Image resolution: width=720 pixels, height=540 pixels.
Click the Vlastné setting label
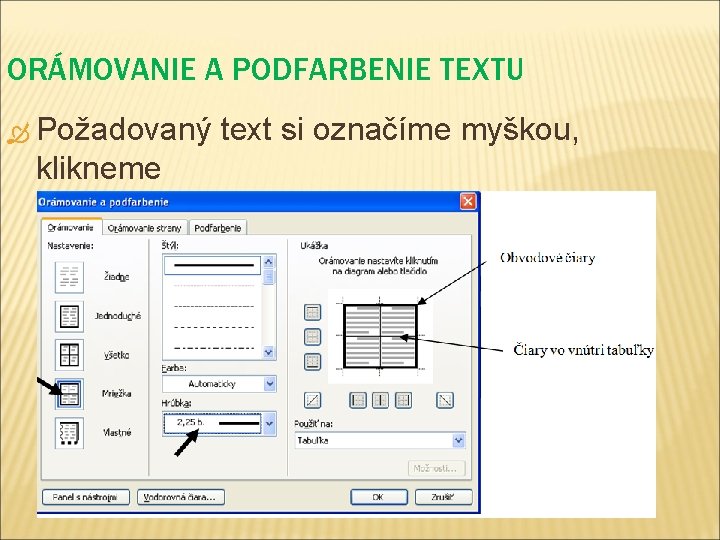(x=117, y=433)
